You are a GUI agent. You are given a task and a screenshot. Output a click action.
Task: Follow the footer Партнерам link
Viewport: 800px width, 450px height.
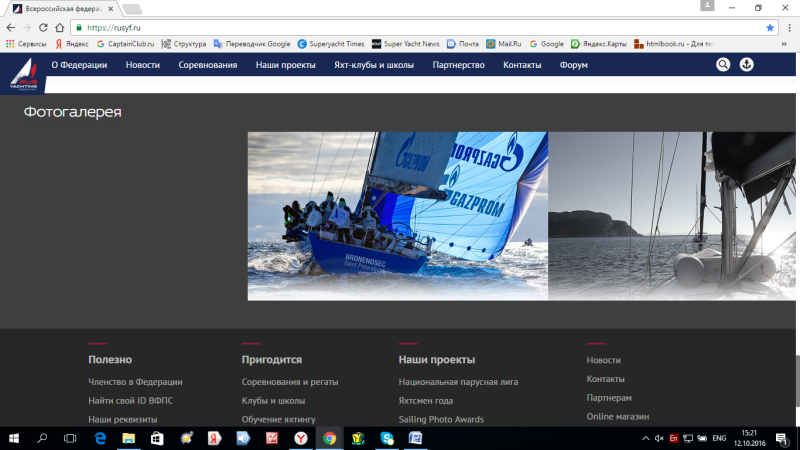[x=609, y=397]
